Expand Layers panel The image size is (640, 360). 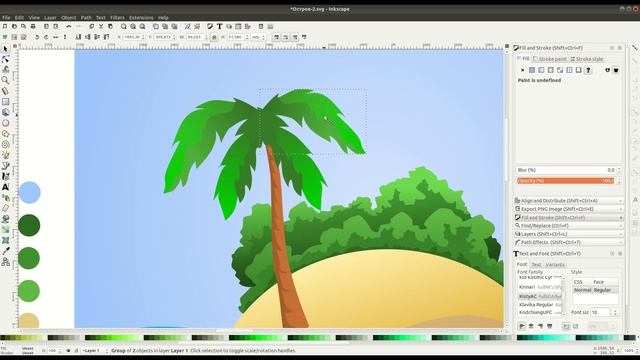(569, 234)
